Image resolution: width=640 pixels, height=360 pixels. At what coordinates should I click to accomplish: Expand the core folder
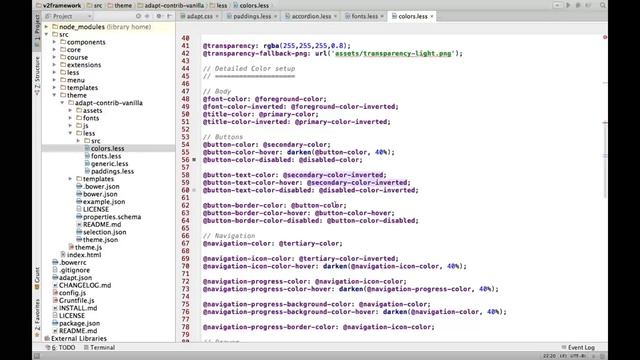tap(55, 50)
